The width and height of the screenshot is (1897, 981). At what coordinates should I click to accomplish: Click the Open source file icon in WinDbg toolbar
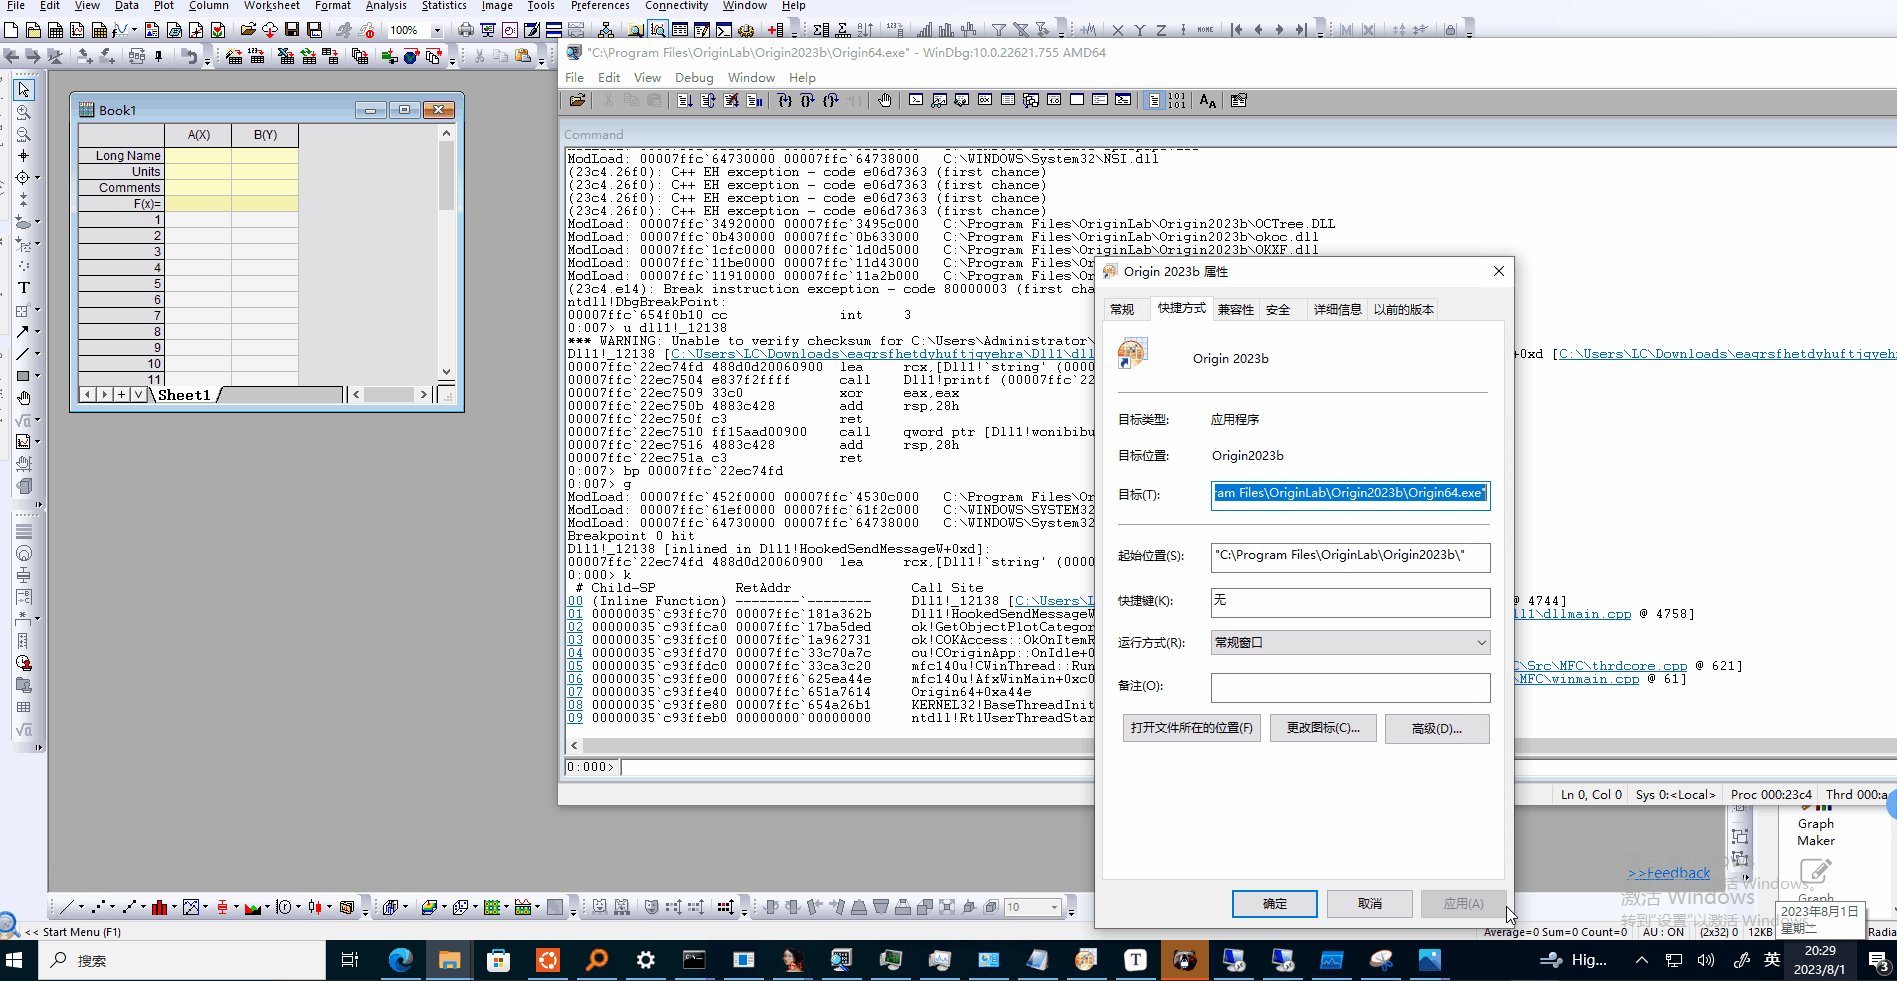[x=577, y=100]
